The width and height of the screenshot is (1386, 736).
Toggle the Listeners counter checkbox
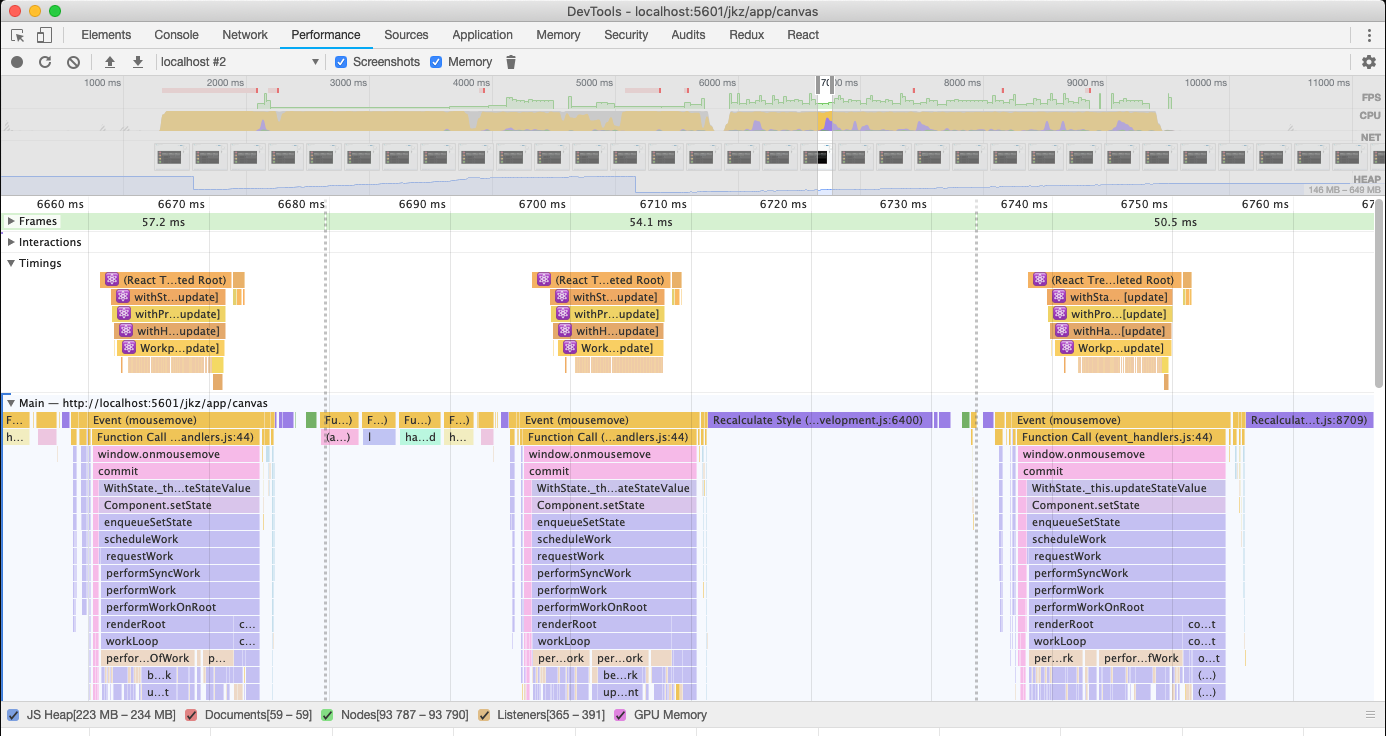(484, 715)
